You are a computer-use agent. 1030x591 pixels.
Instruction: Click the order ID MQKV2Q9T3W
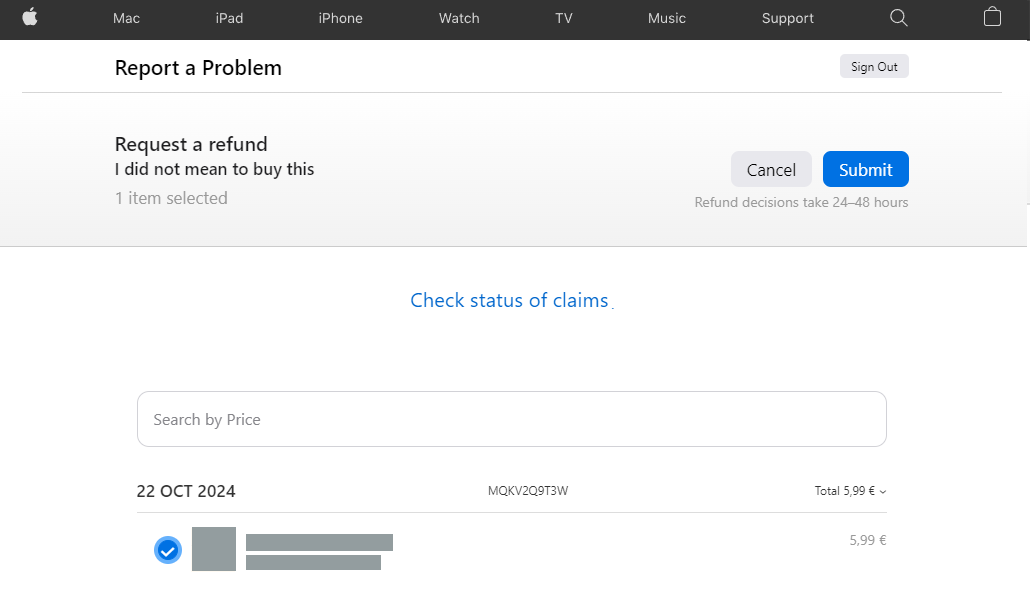tap(528, 491)
